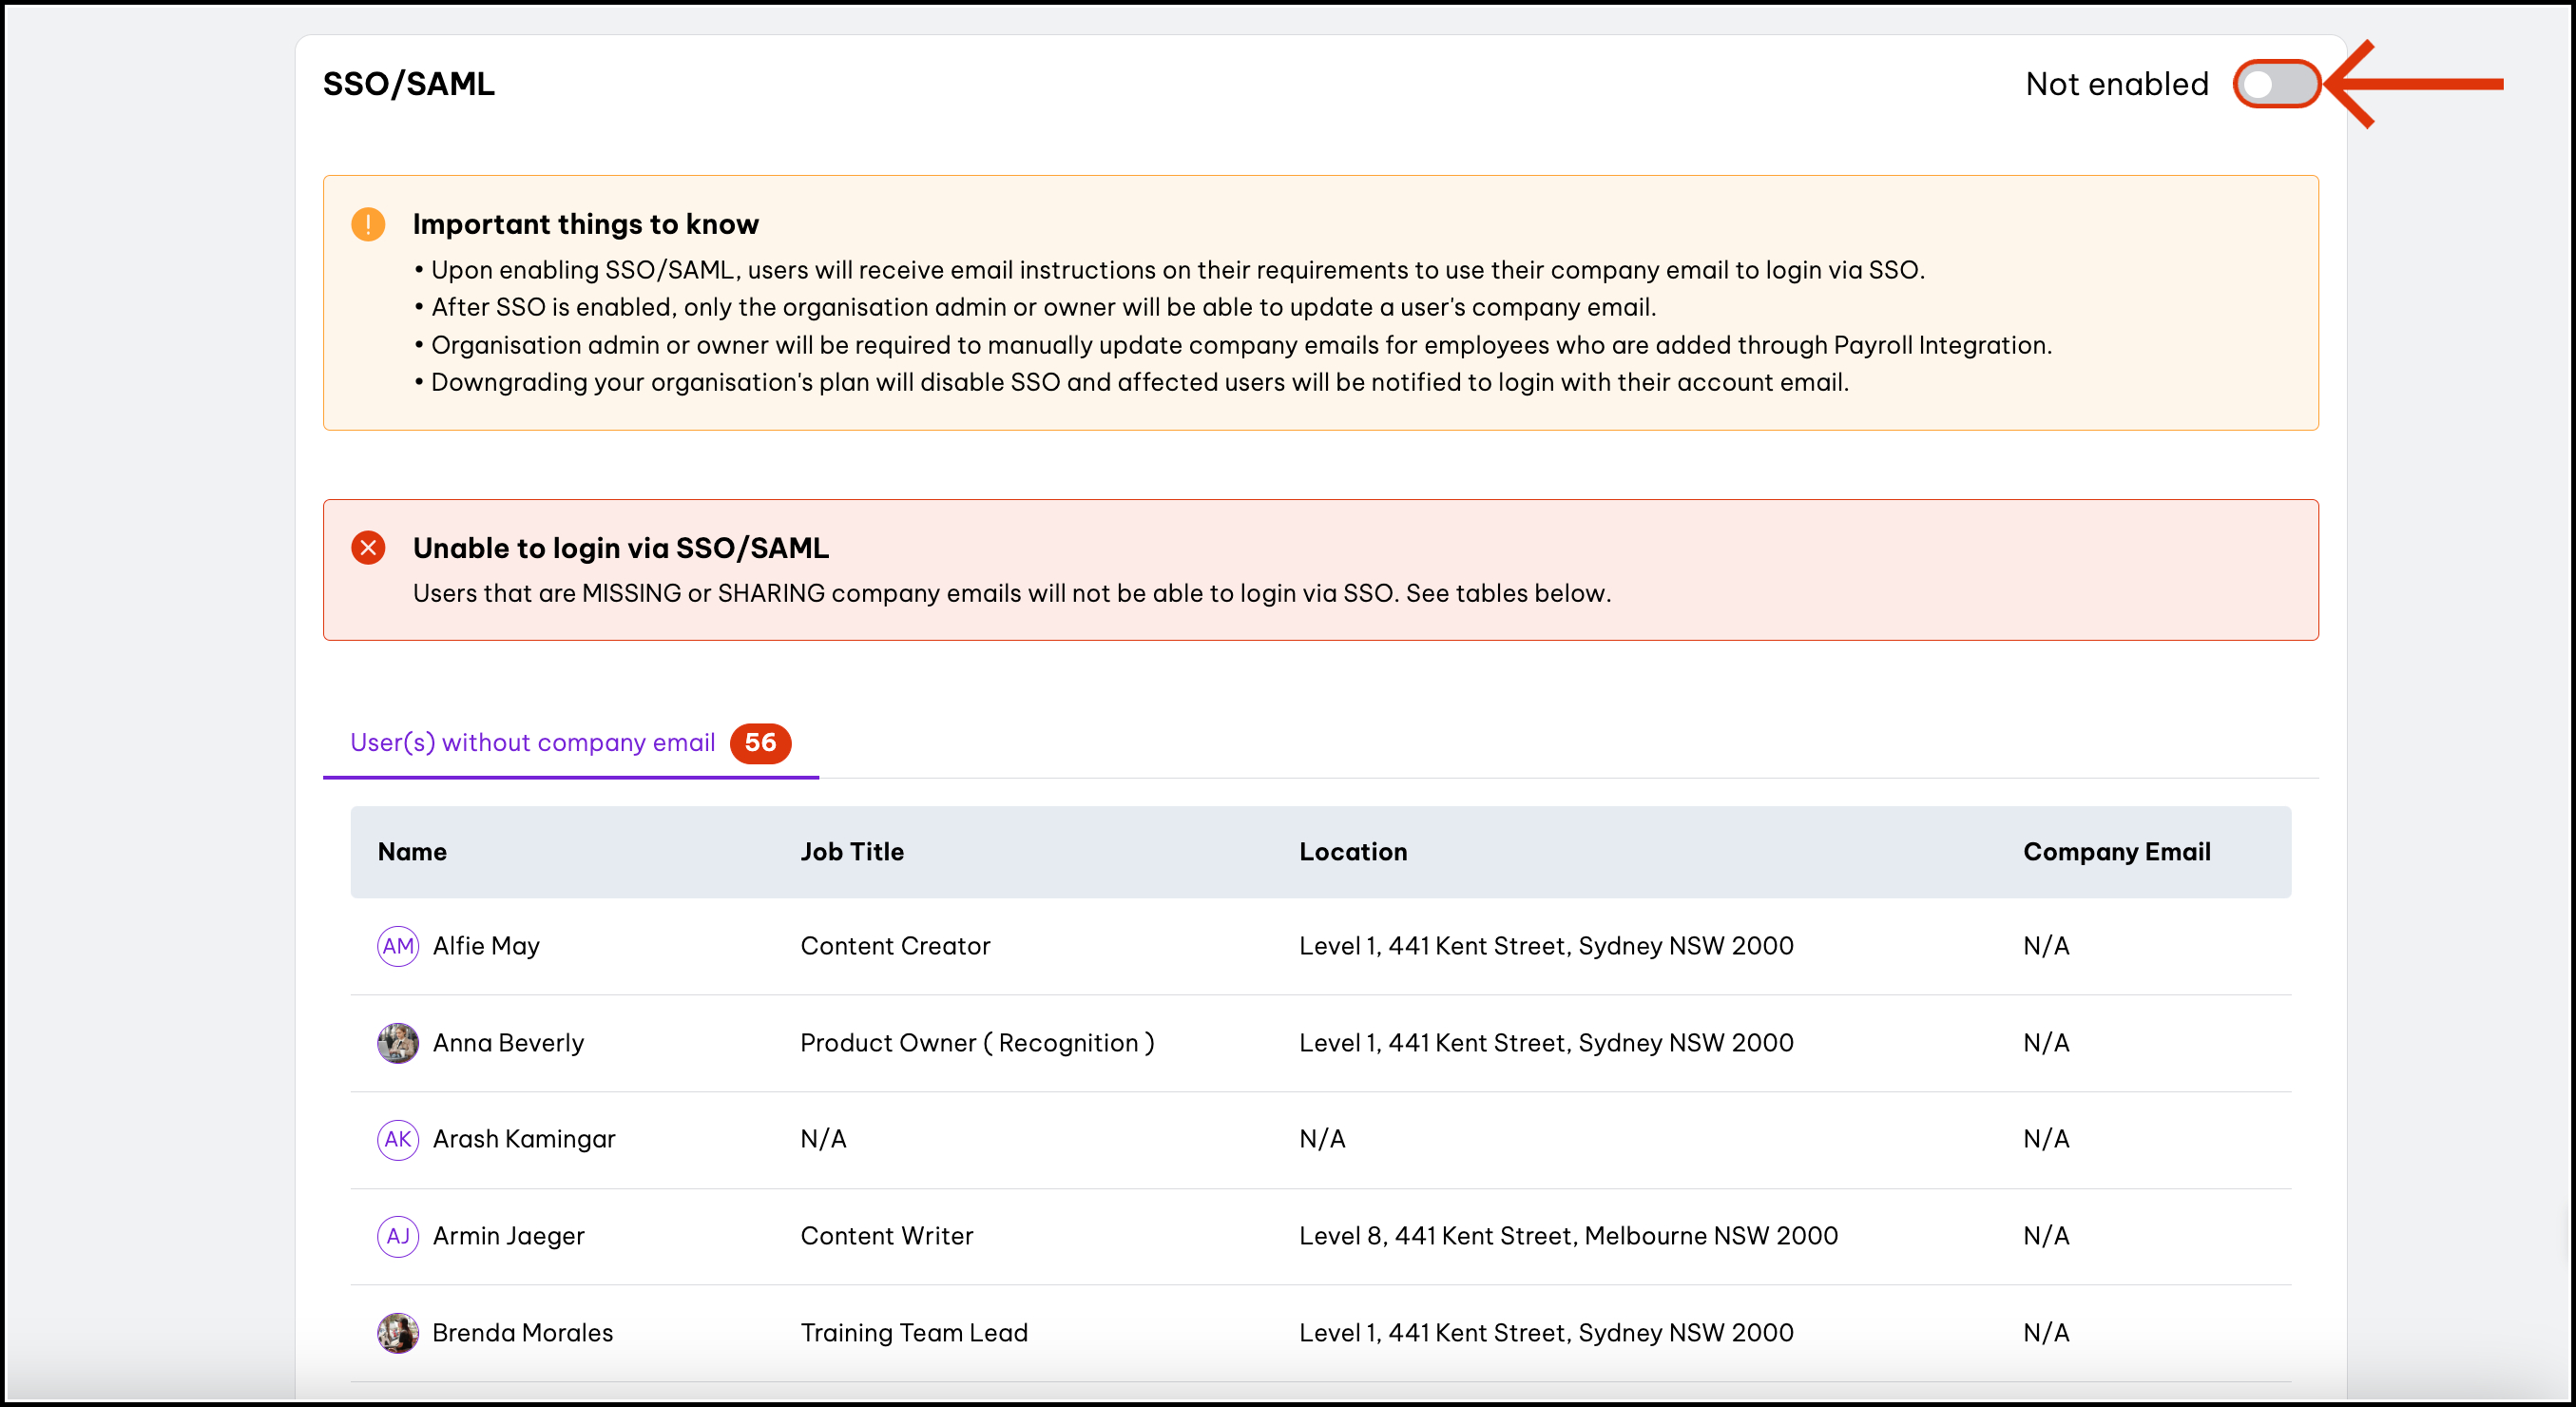
Task: Sort by the Name column header
Action: pos(412,852)
